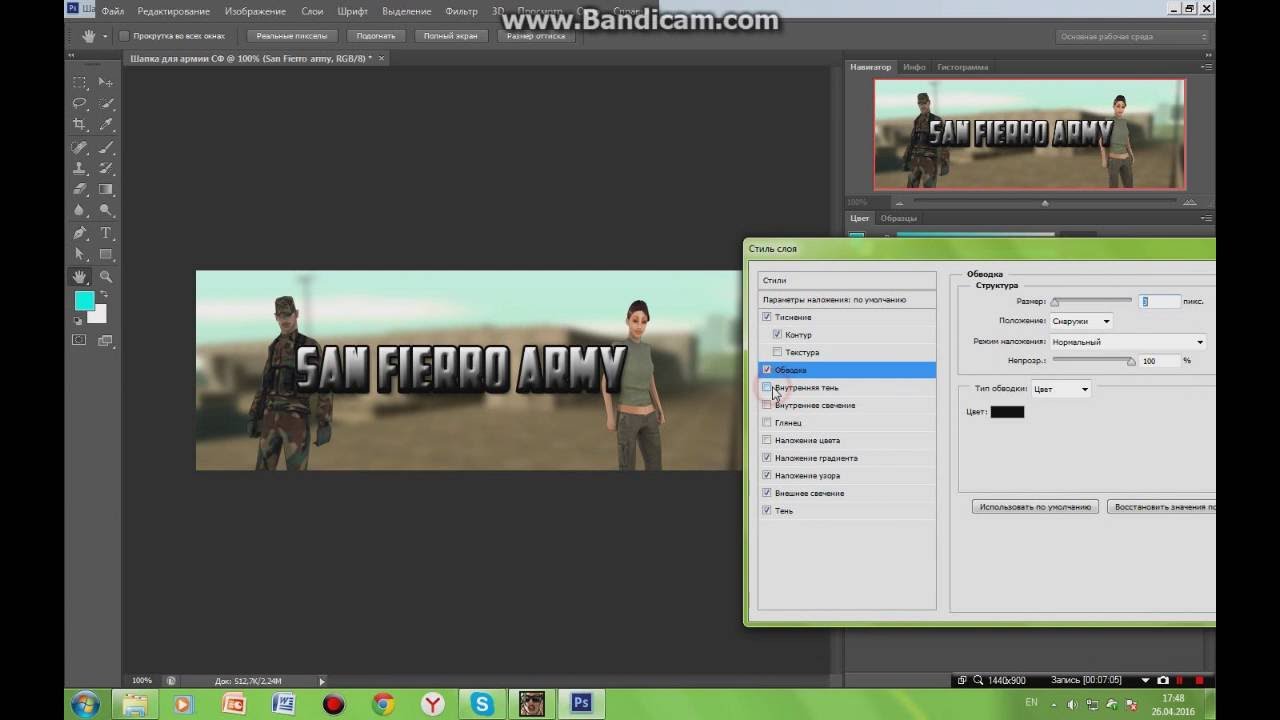Screen dimensions: 1280x720
Task: Toggle Quick Mask mode
Action: pos(79,340)
